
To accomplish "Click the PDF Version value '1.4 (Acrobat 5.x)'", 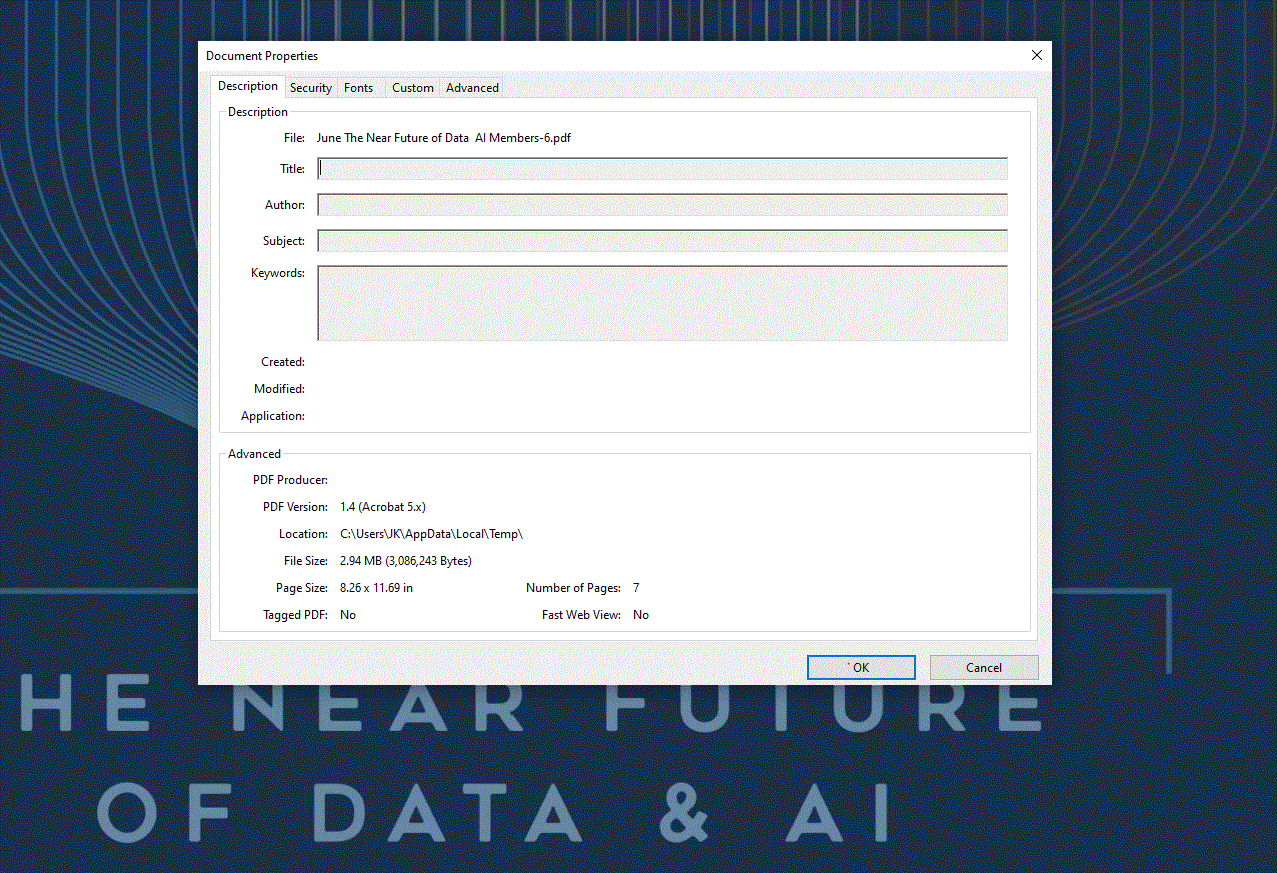I will point(383,507).
